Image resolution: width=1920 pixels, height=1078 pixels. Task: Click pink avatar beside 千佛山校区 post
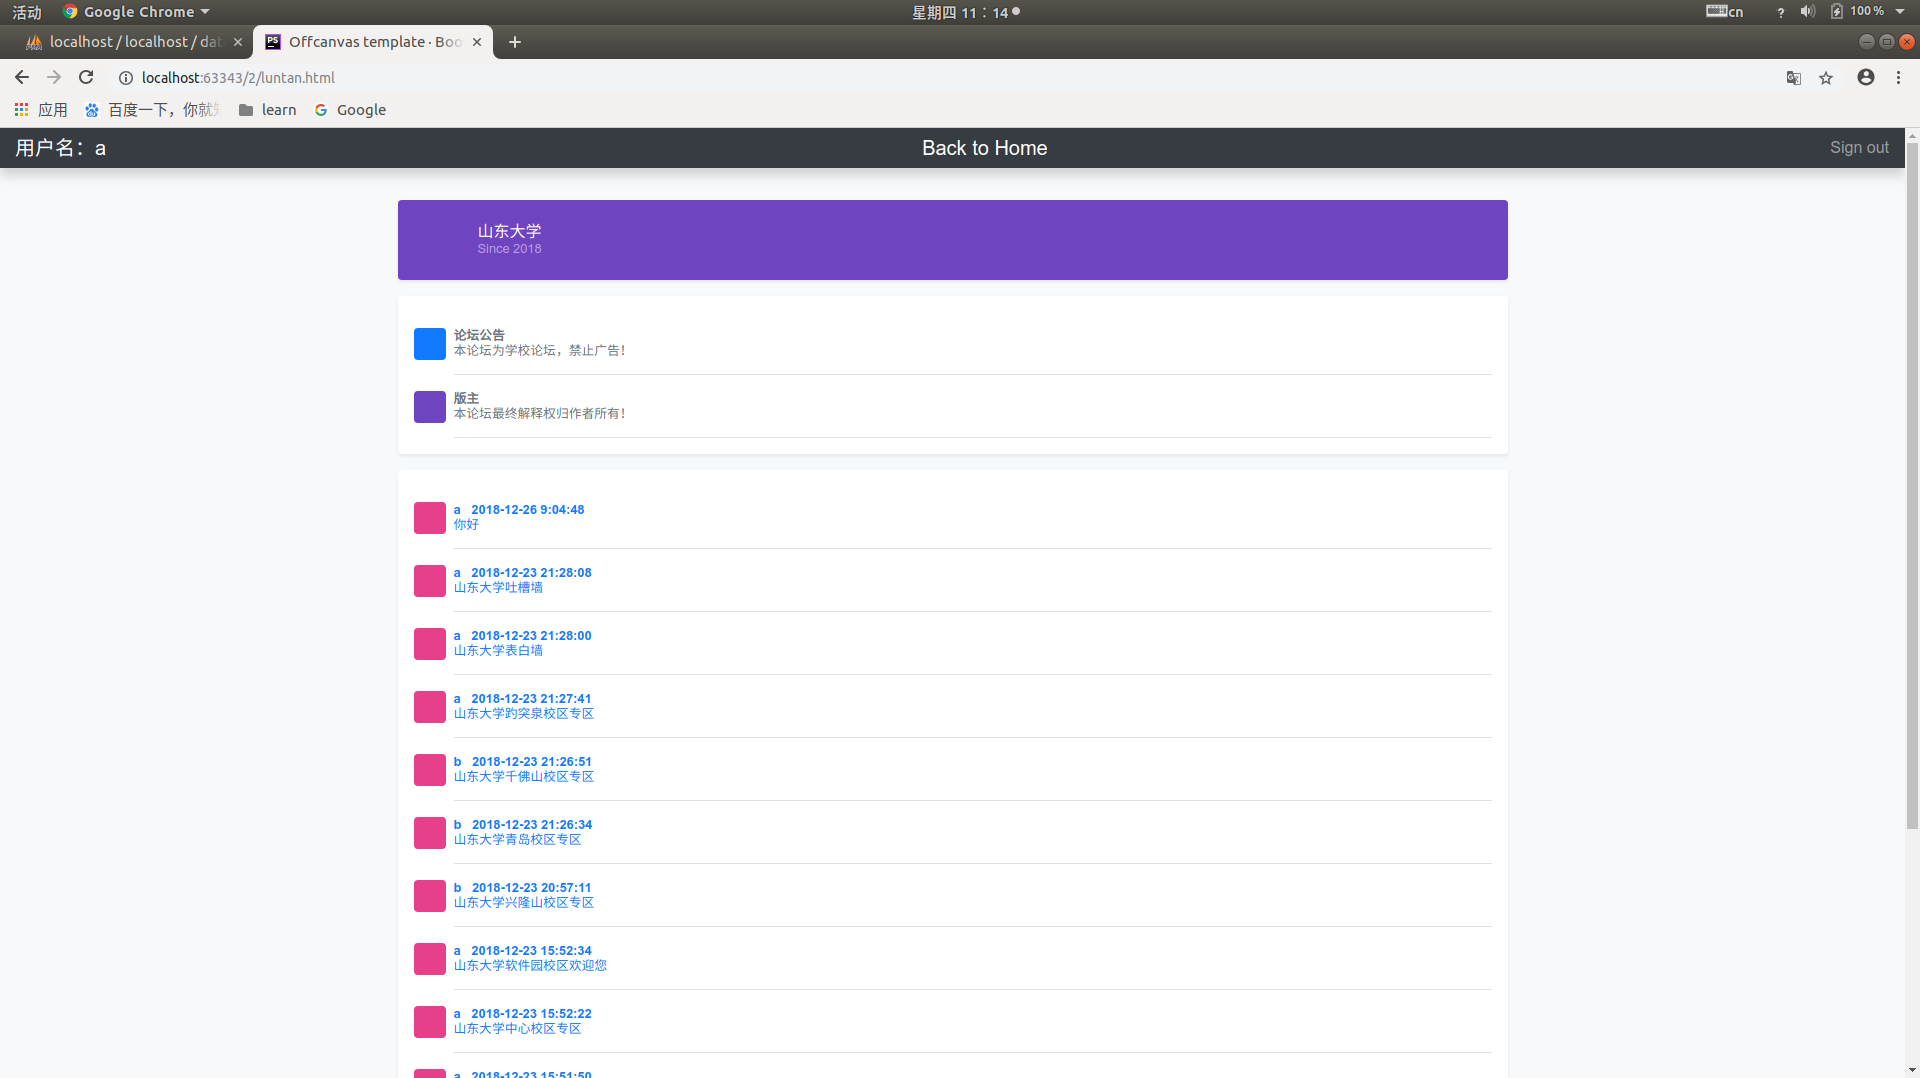pyautogui.click(x=430, y=770)
